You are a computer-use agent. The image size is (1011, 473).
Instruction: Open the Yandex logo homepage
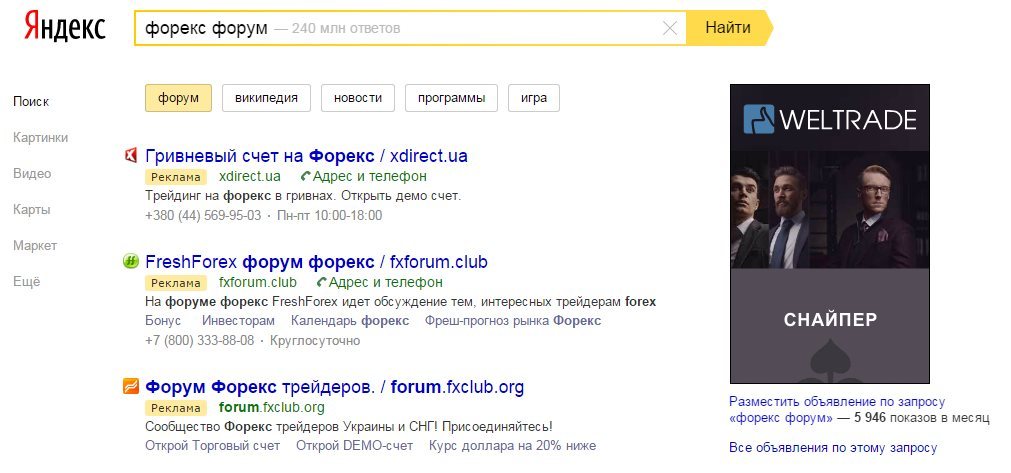pyautogui.click(x=64, y=28)
